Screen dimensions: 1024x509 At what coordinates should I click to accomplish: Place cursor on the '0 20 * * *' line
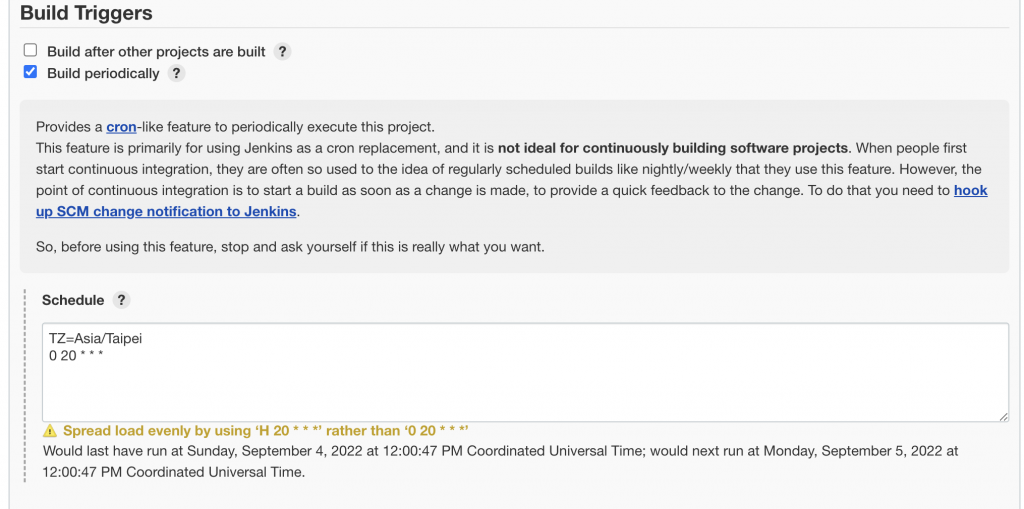click(x=76, y=355)
